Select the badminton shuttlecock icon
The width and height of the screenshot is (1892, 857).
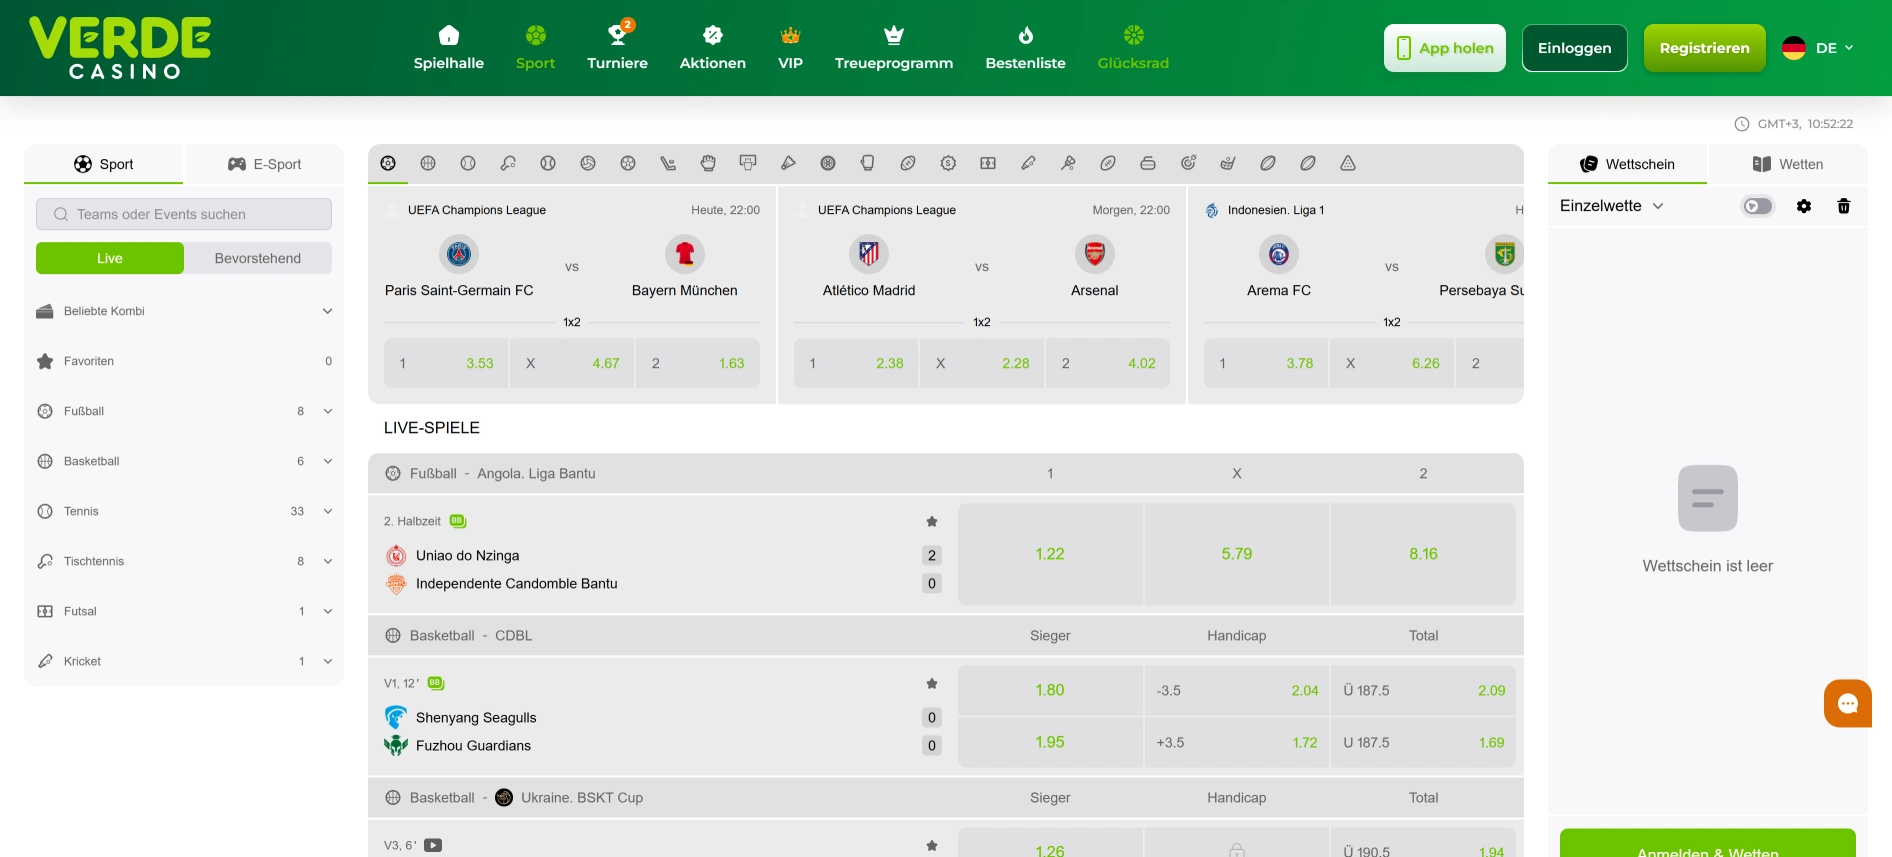[x=788, y=163]
